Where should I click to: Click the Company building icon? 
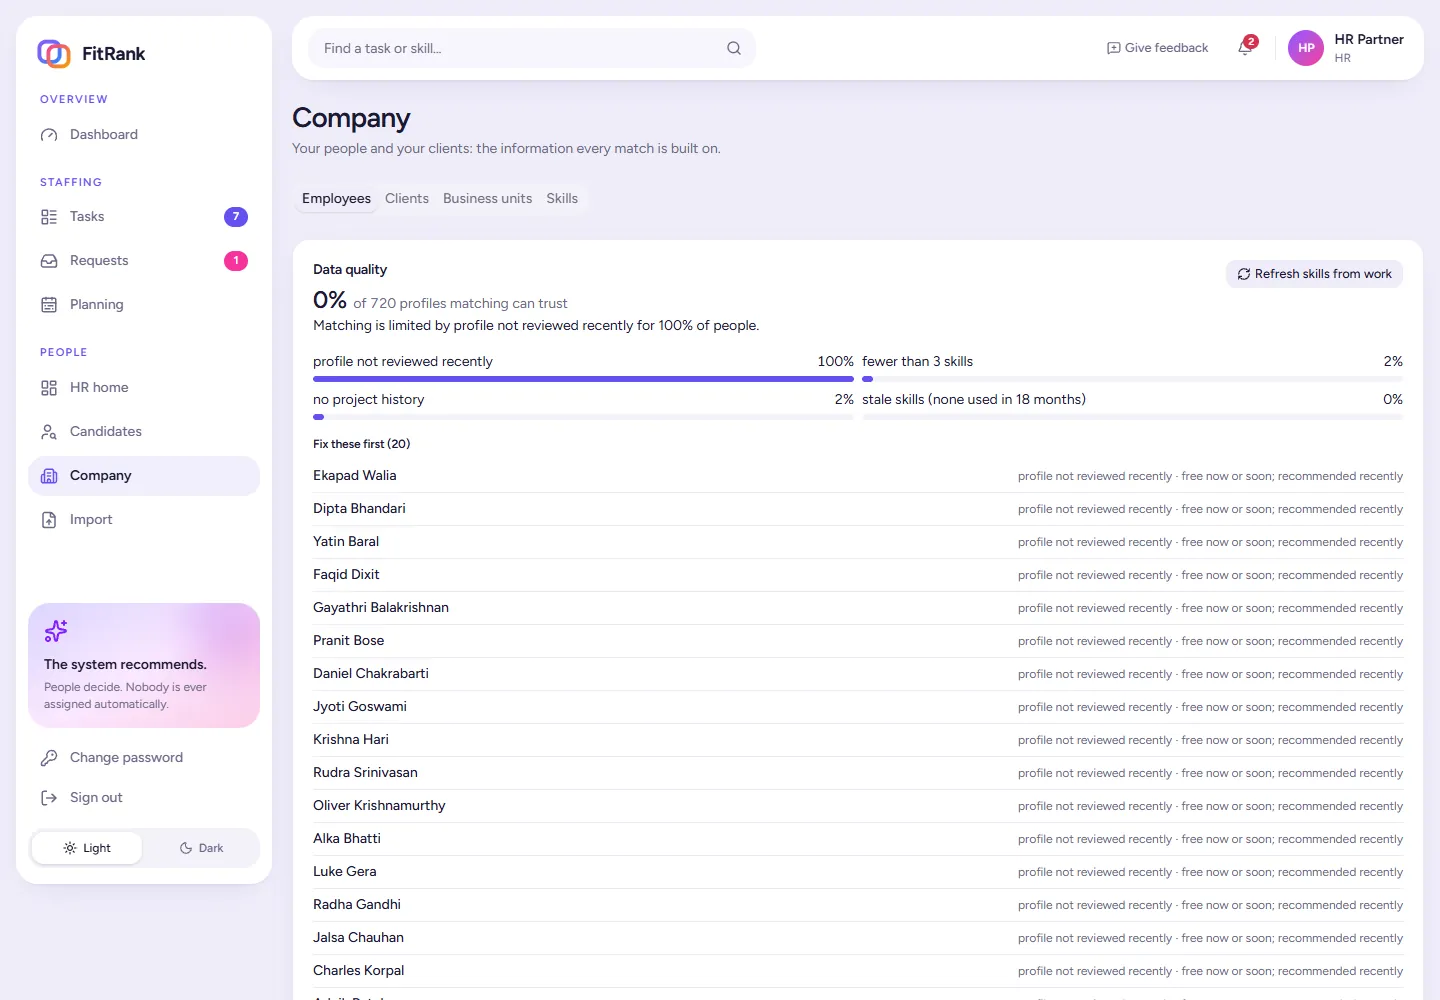coord(49,476)
